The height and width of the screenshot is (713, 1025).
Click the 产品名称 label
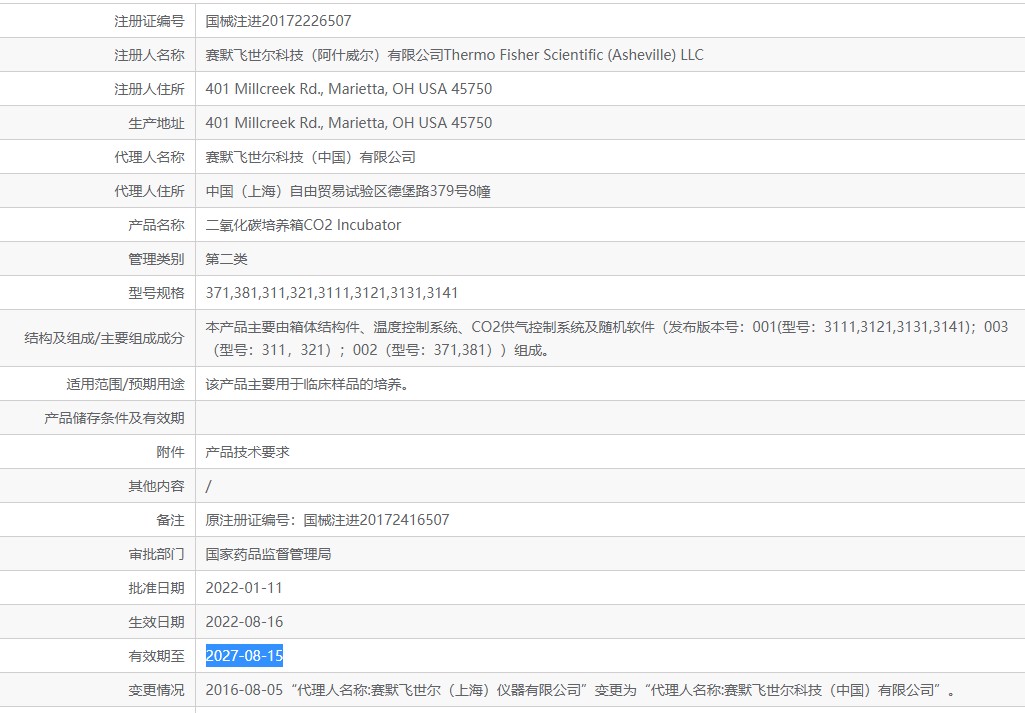pyautogui.click(x=157, y=225)
